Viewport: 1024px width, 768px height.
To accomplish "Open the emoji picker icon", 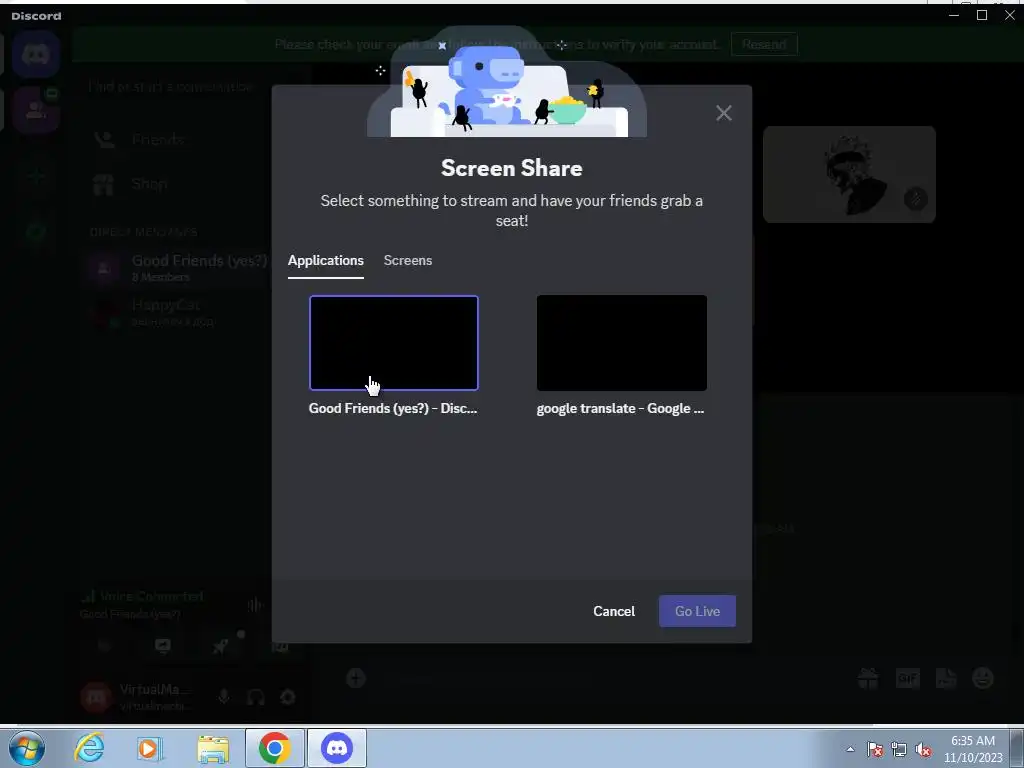I will pos(983,678).
